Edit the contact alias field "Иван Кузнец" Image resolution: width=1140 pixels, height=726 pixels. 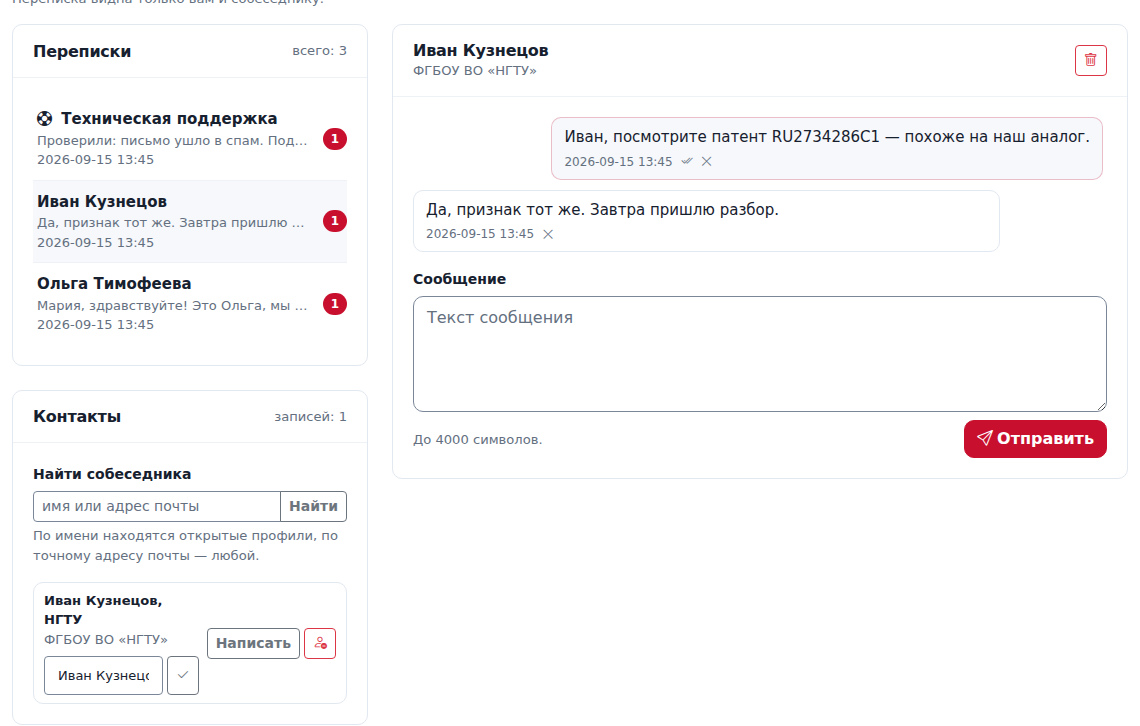pyautogui.click(x=103, y=675)
